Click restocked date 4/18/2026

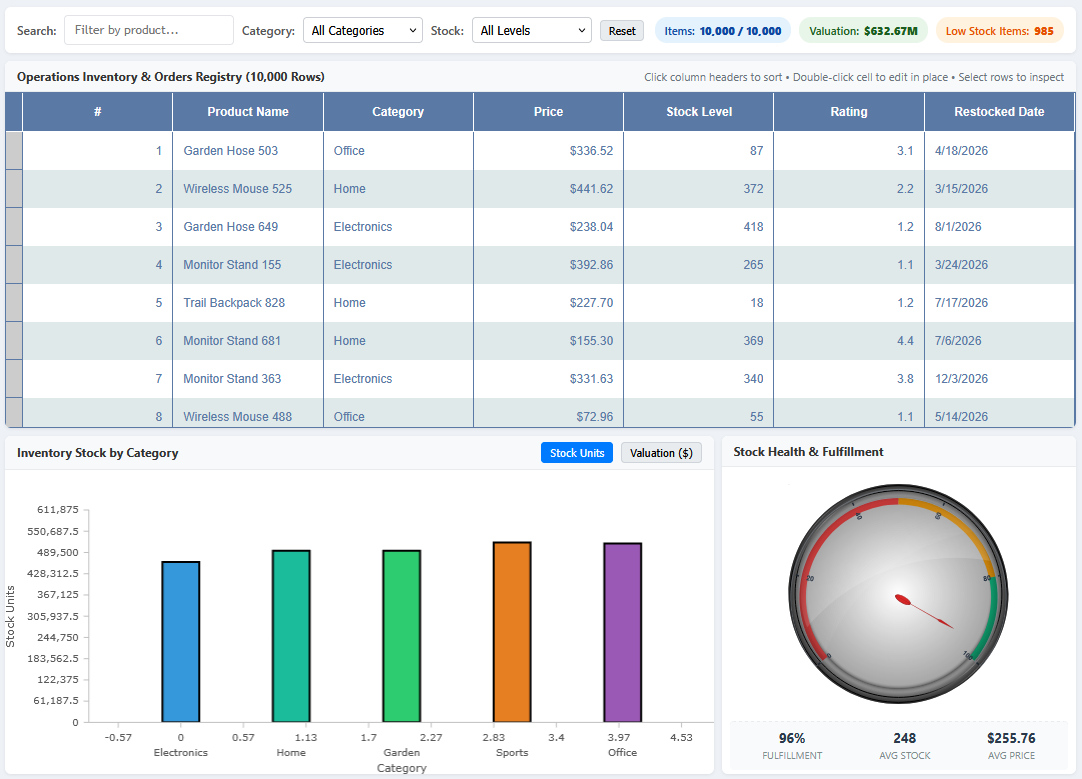[999, 150]
